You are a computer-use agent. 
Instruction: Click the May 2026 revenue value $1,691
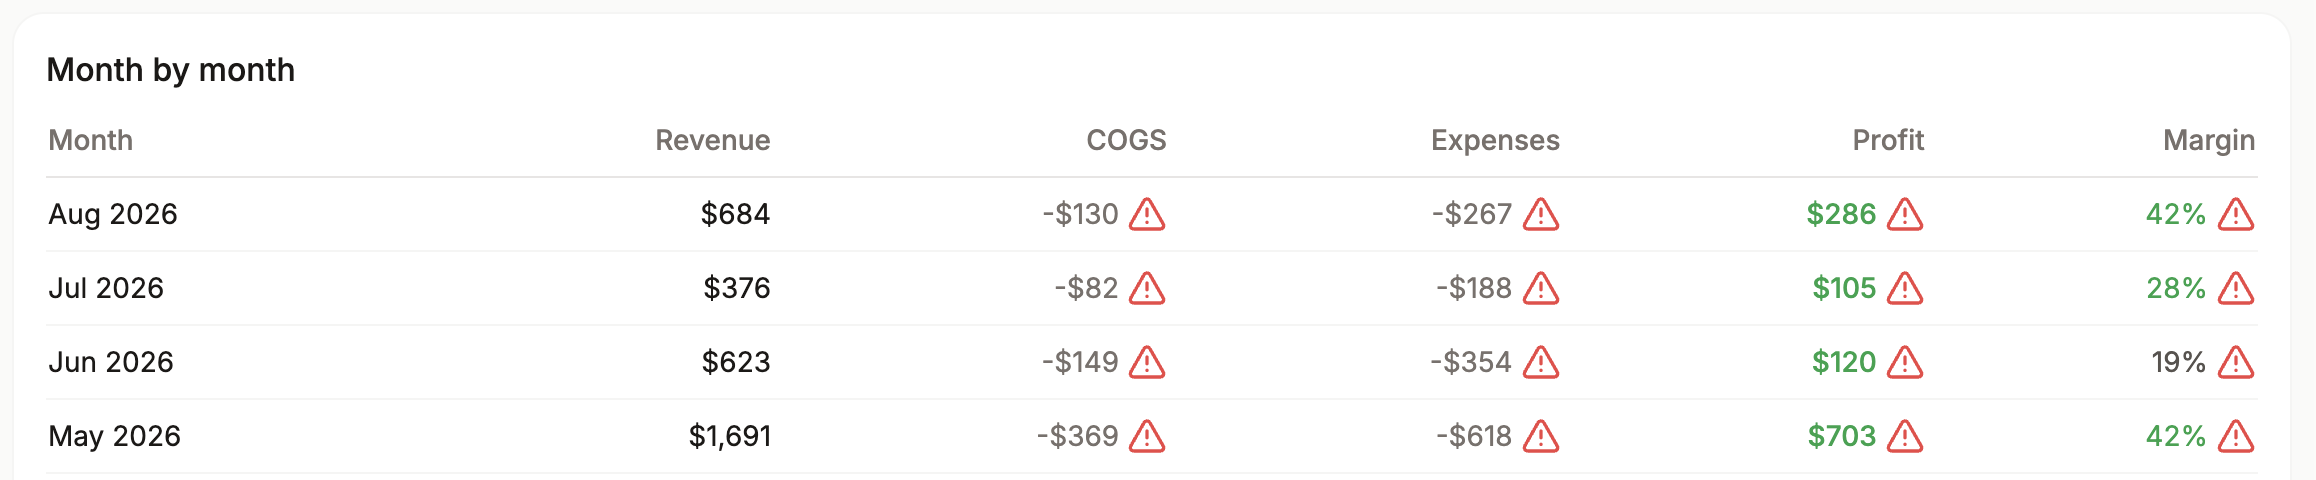tap(730, 436)
